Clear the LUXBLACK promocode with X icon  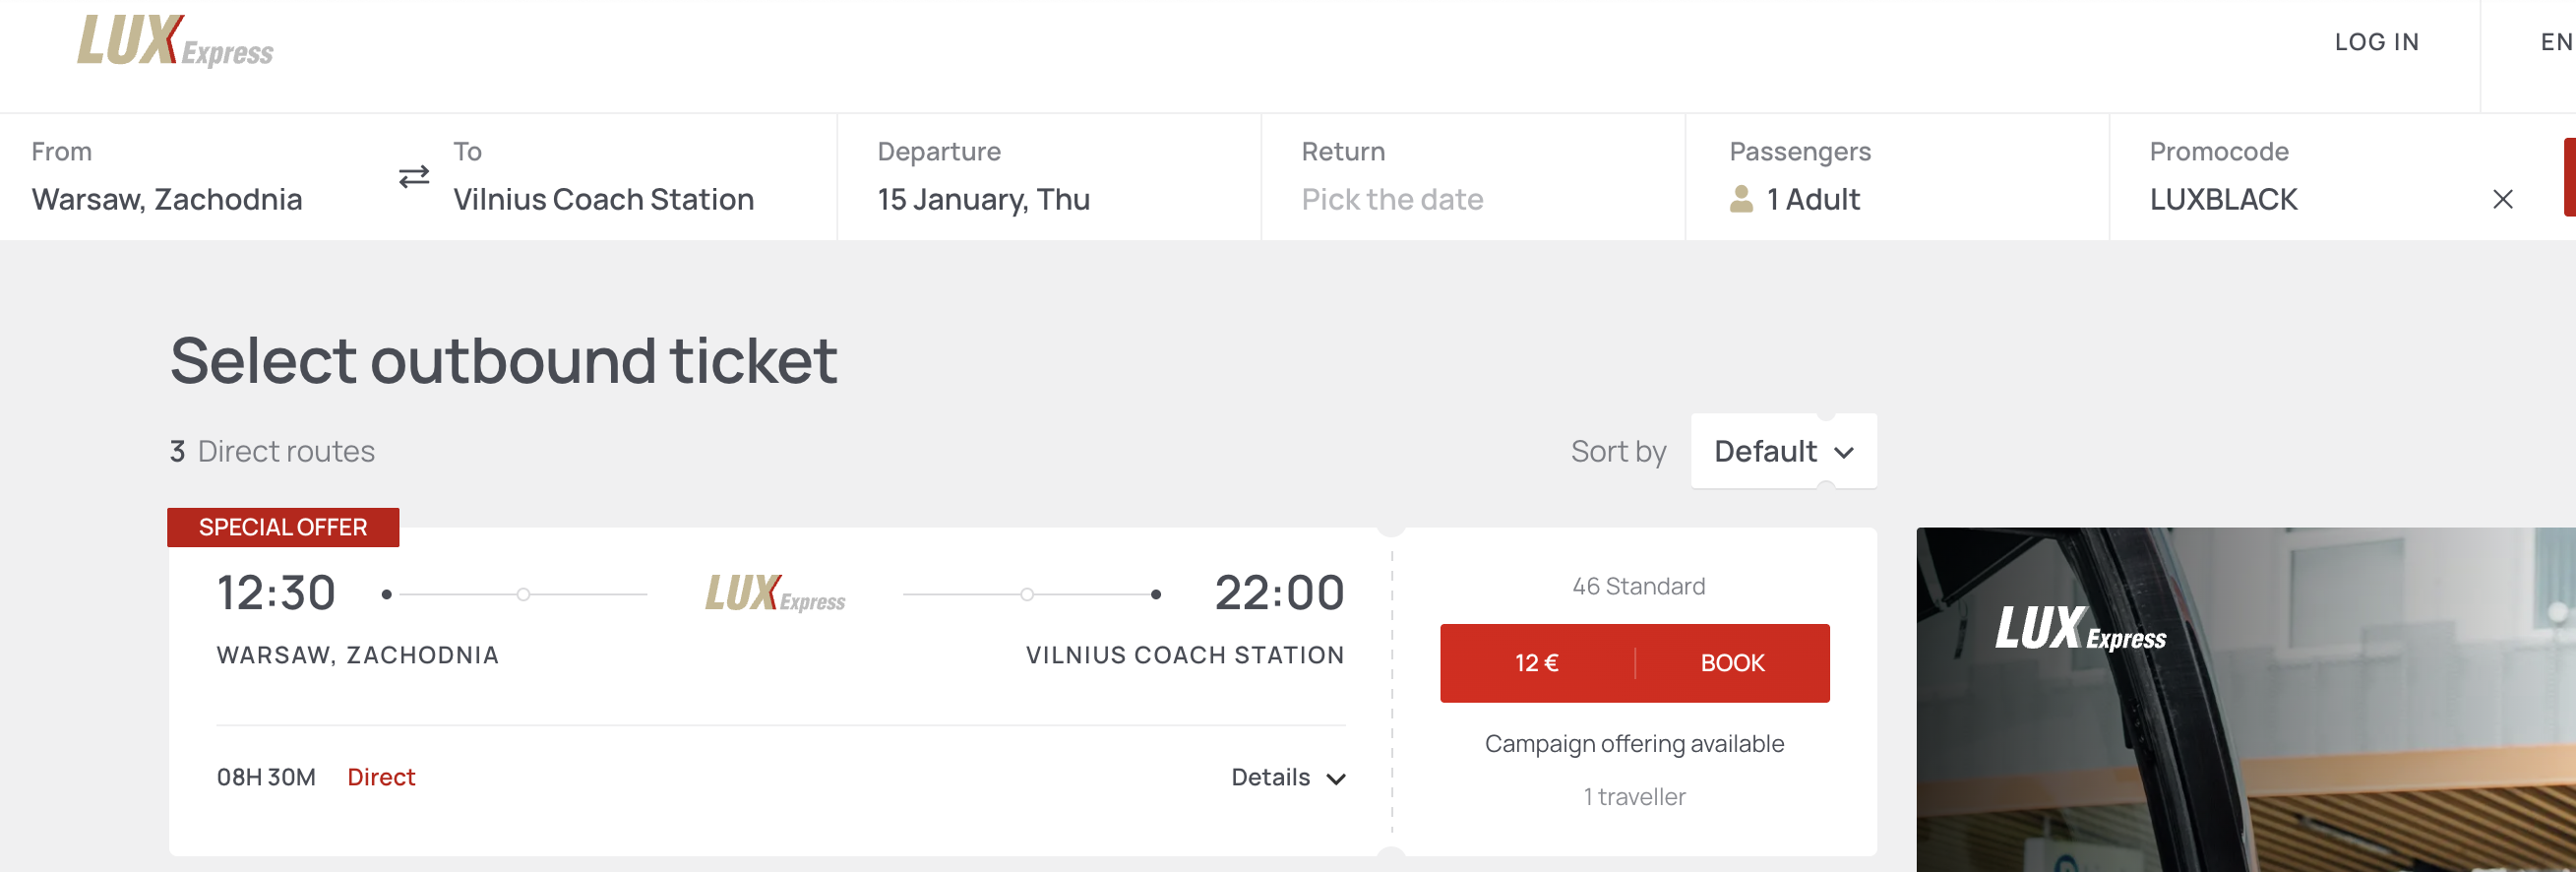point(2502,200)
